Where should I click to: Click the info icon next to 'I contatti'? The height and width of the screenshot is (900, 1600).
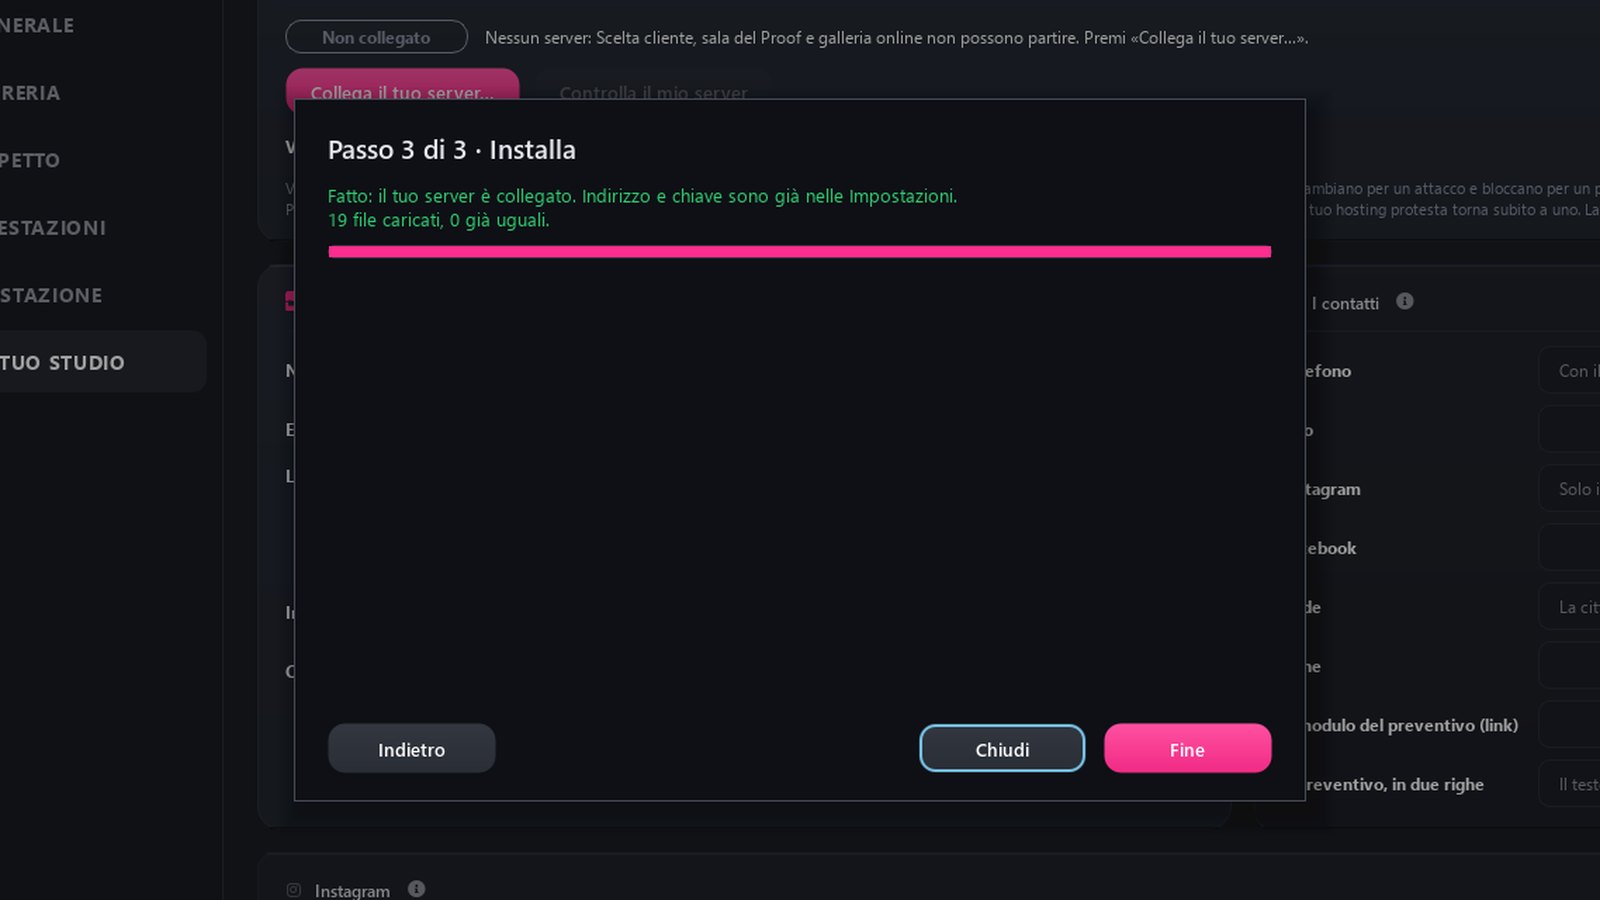click(1405, 301)
